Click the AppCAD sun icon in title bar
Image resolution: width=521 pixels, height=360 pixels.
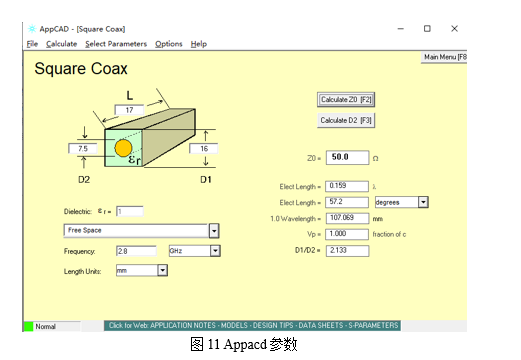32,29
